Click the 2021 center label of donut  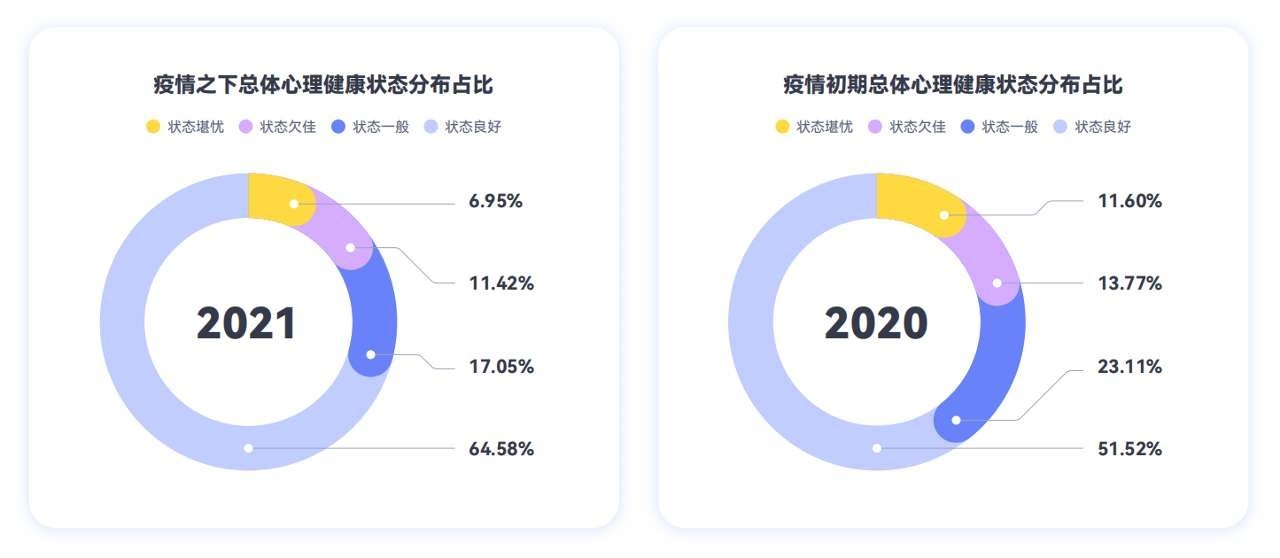coord(247,323)
